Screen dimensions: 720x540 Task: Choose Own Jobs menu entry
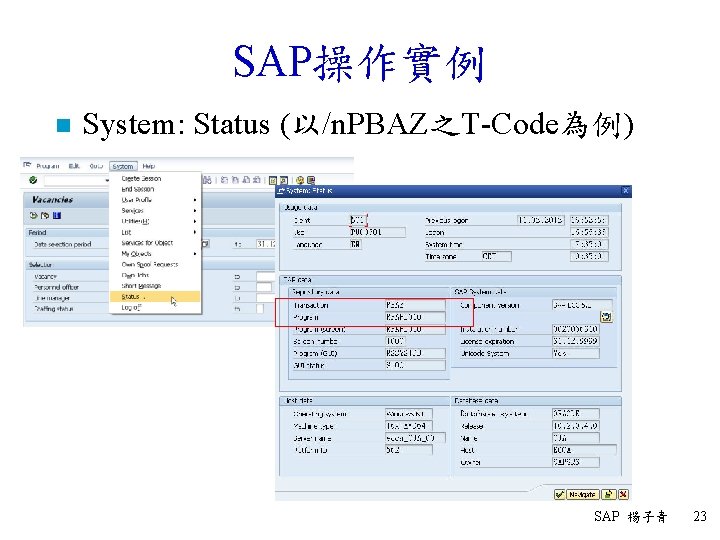point(155,276)
